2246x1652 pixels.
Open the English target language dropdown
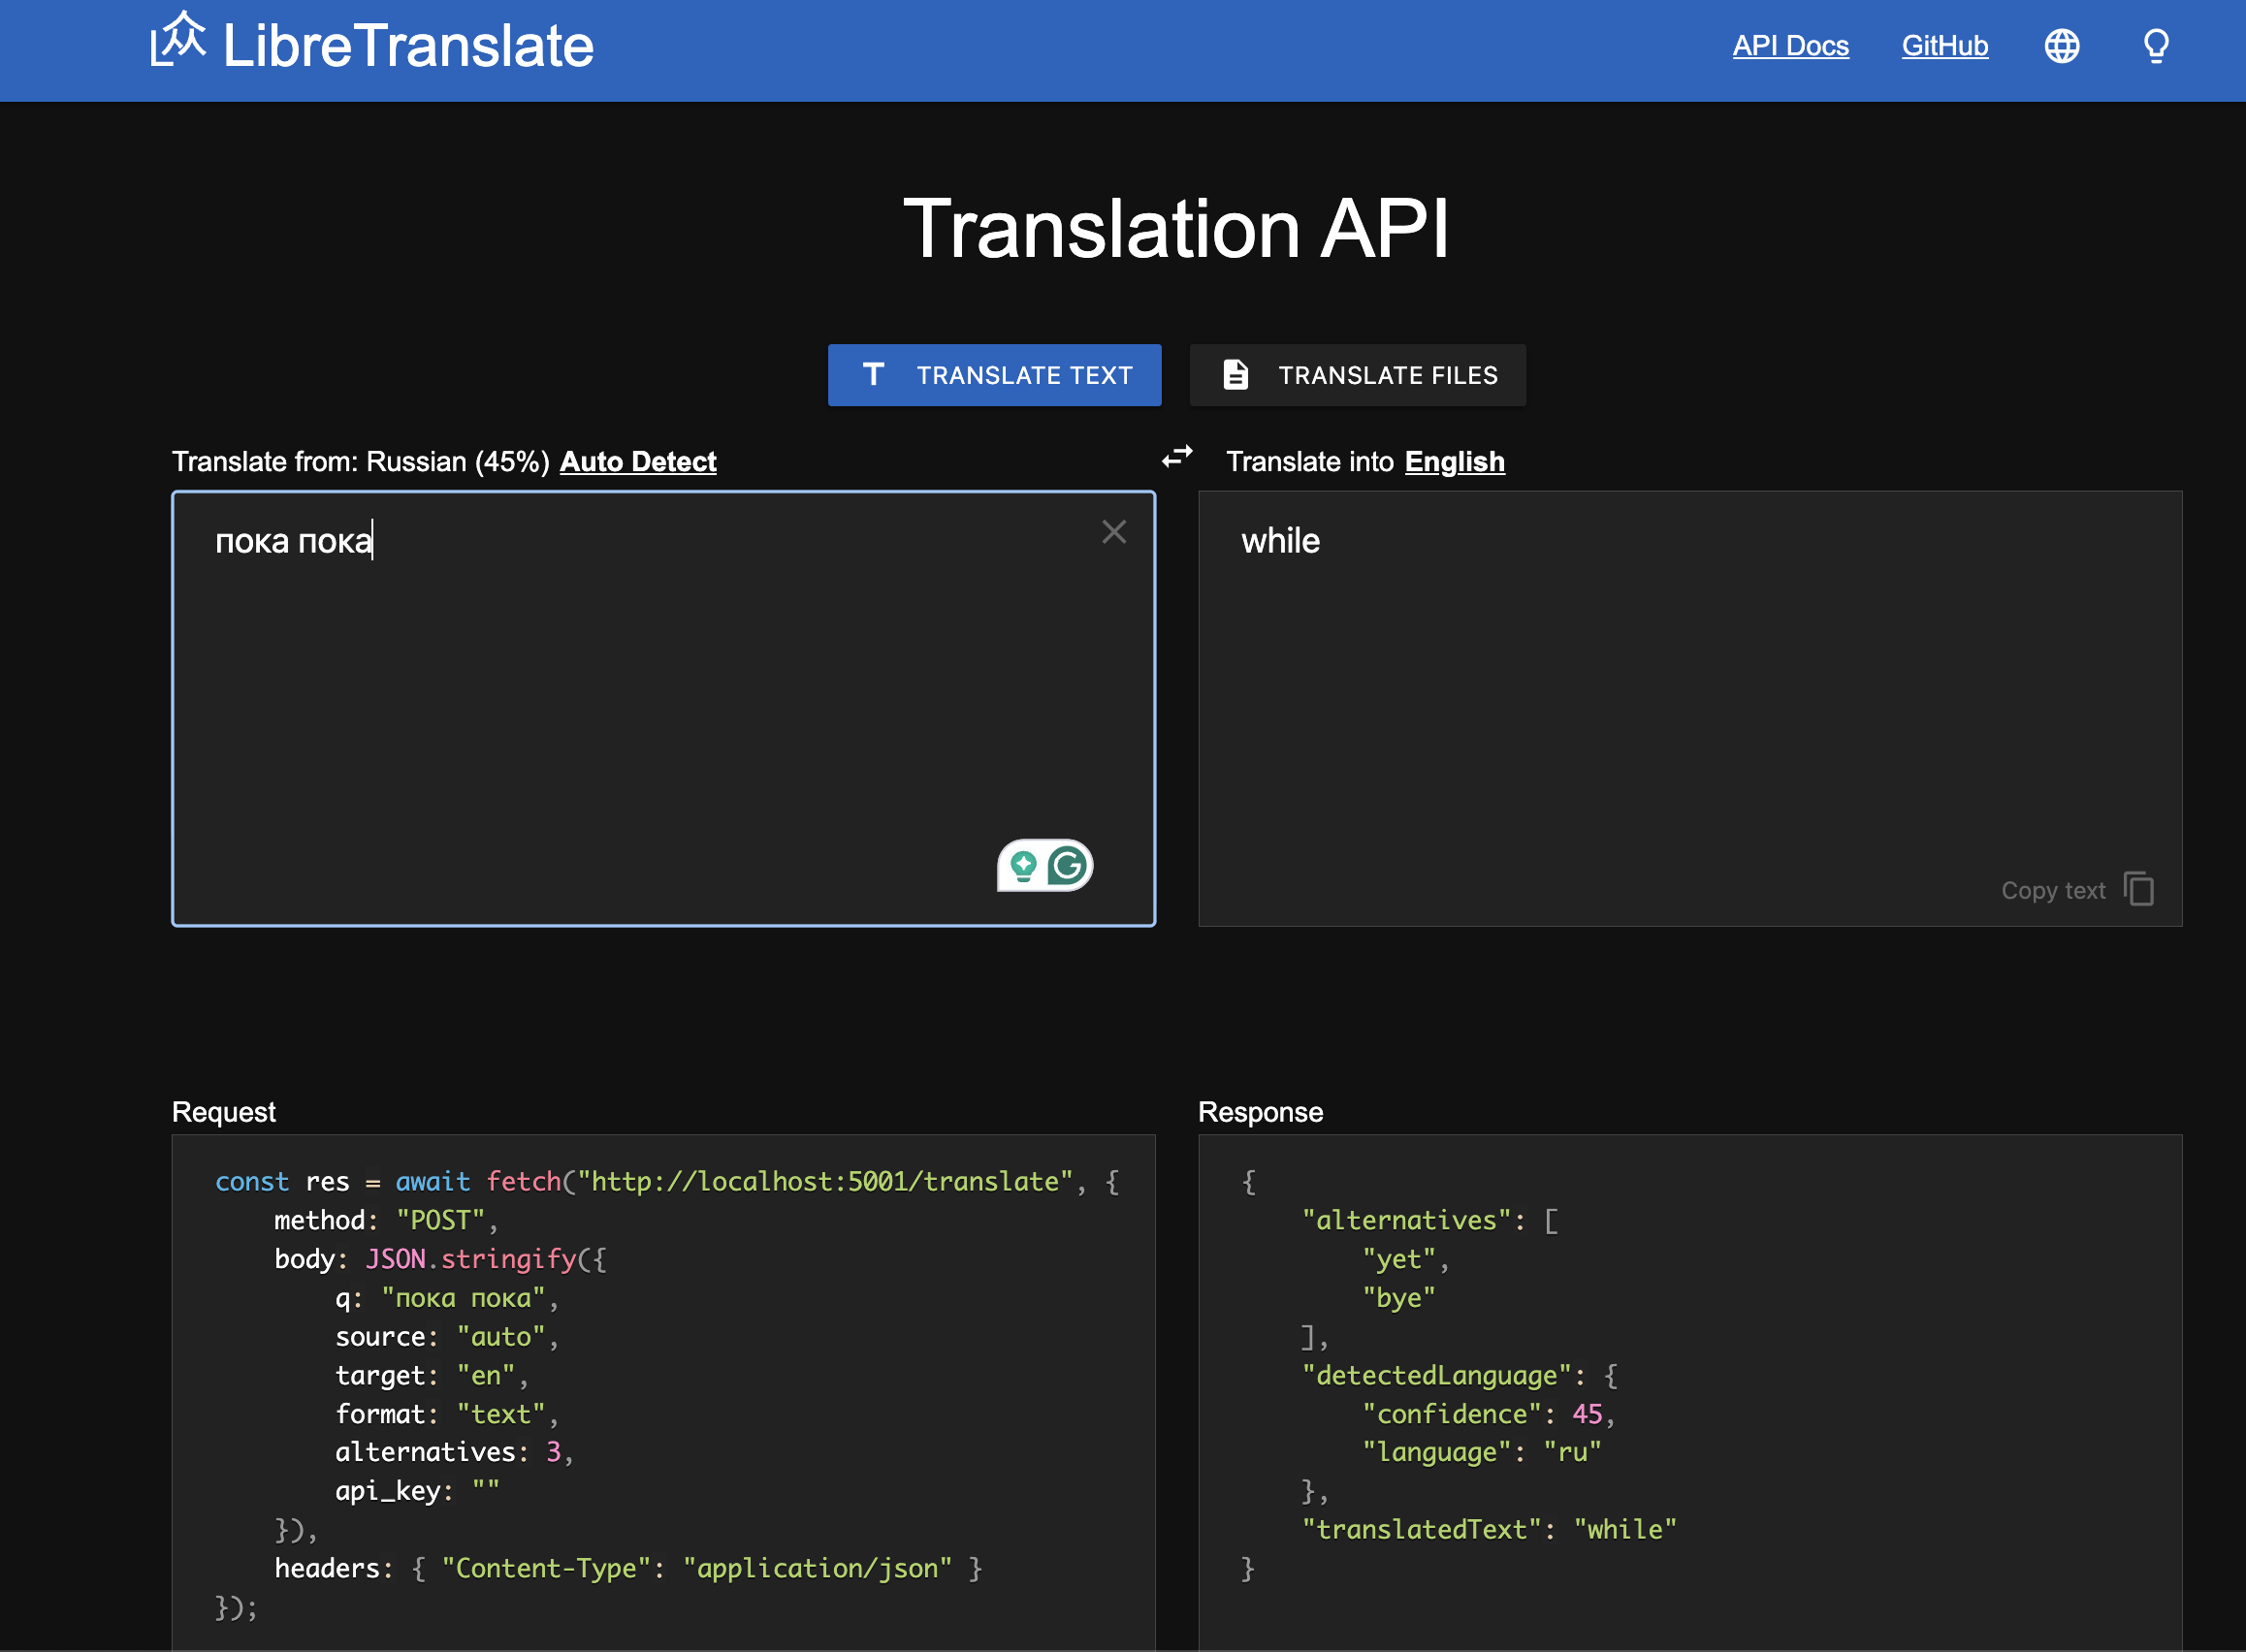(x=1454, y=462)
